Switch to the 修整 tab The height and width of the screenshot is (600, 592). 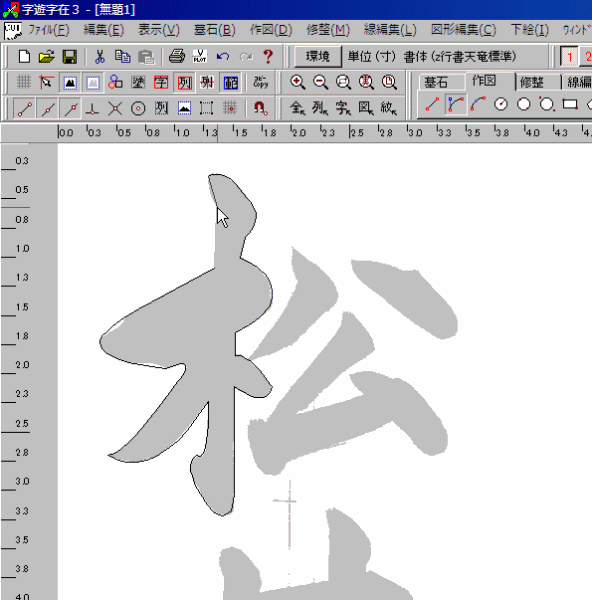(532, 82)
